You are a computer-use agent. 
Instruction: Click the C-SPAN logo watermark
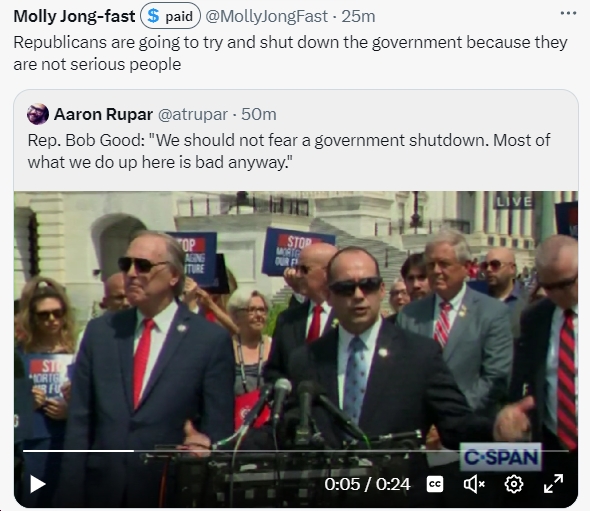pos(500,457)
